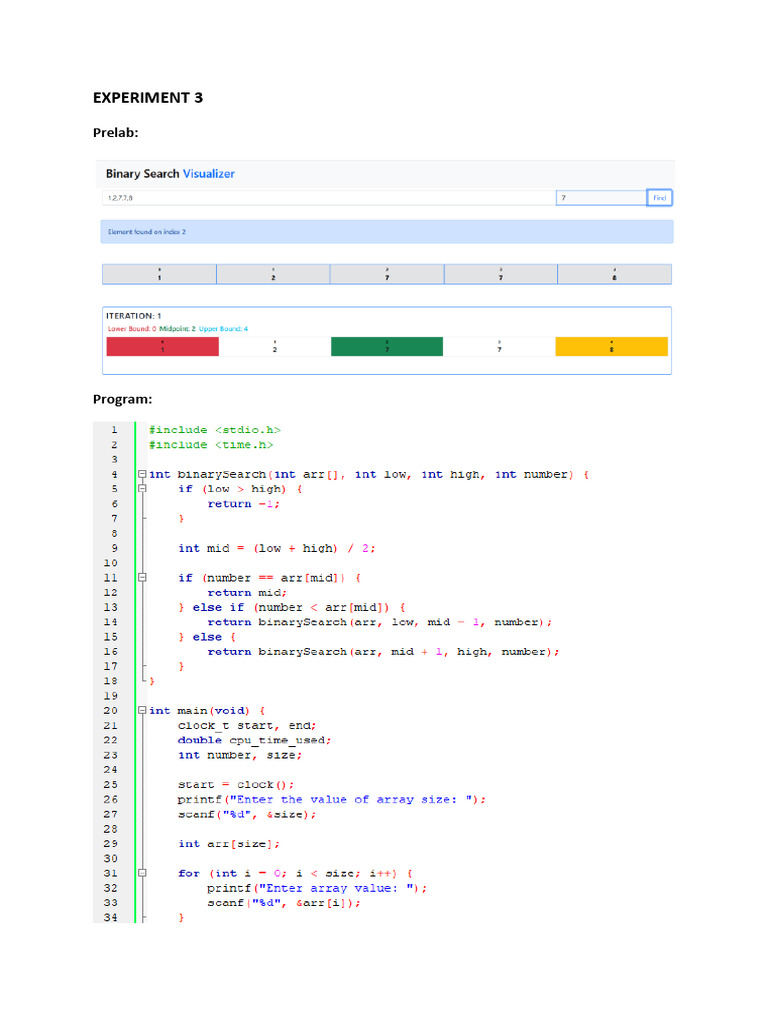Focus the search value field containing 7
This screenshot has width=768, height=1024.
coord(600,198)
